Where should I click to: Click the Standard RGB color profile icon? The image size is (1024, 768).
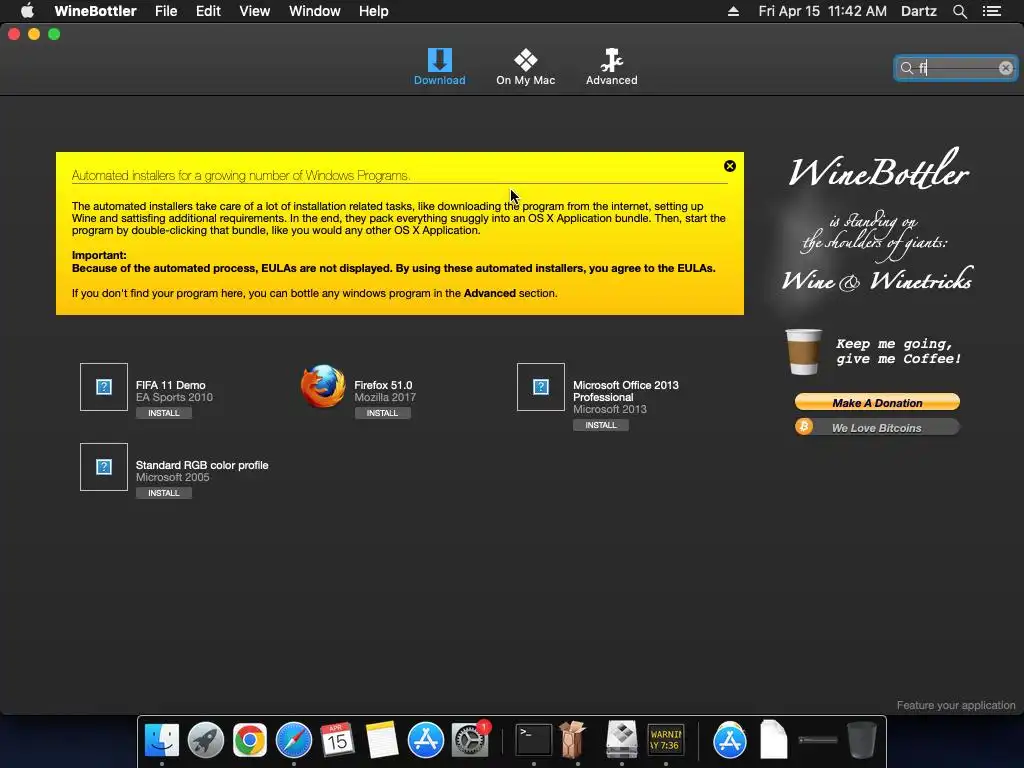coord(104,467)
